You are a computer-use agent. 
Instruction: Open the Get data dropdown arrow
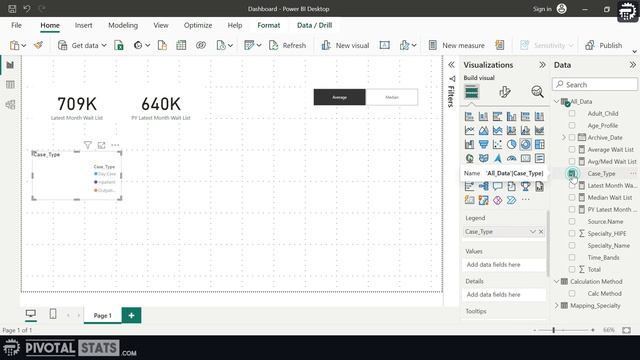pyautogui.click(x=104, y=45)
